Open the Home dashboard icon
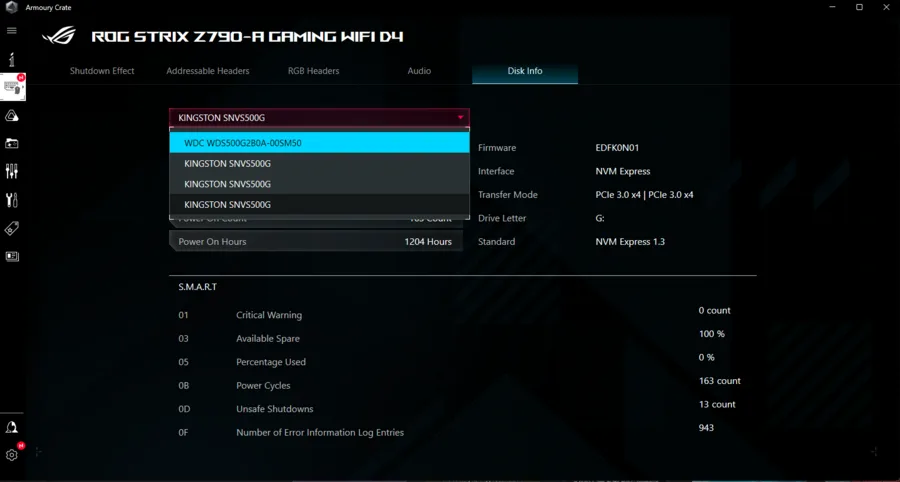Screen dimensions: 900x482 [11, 59]
